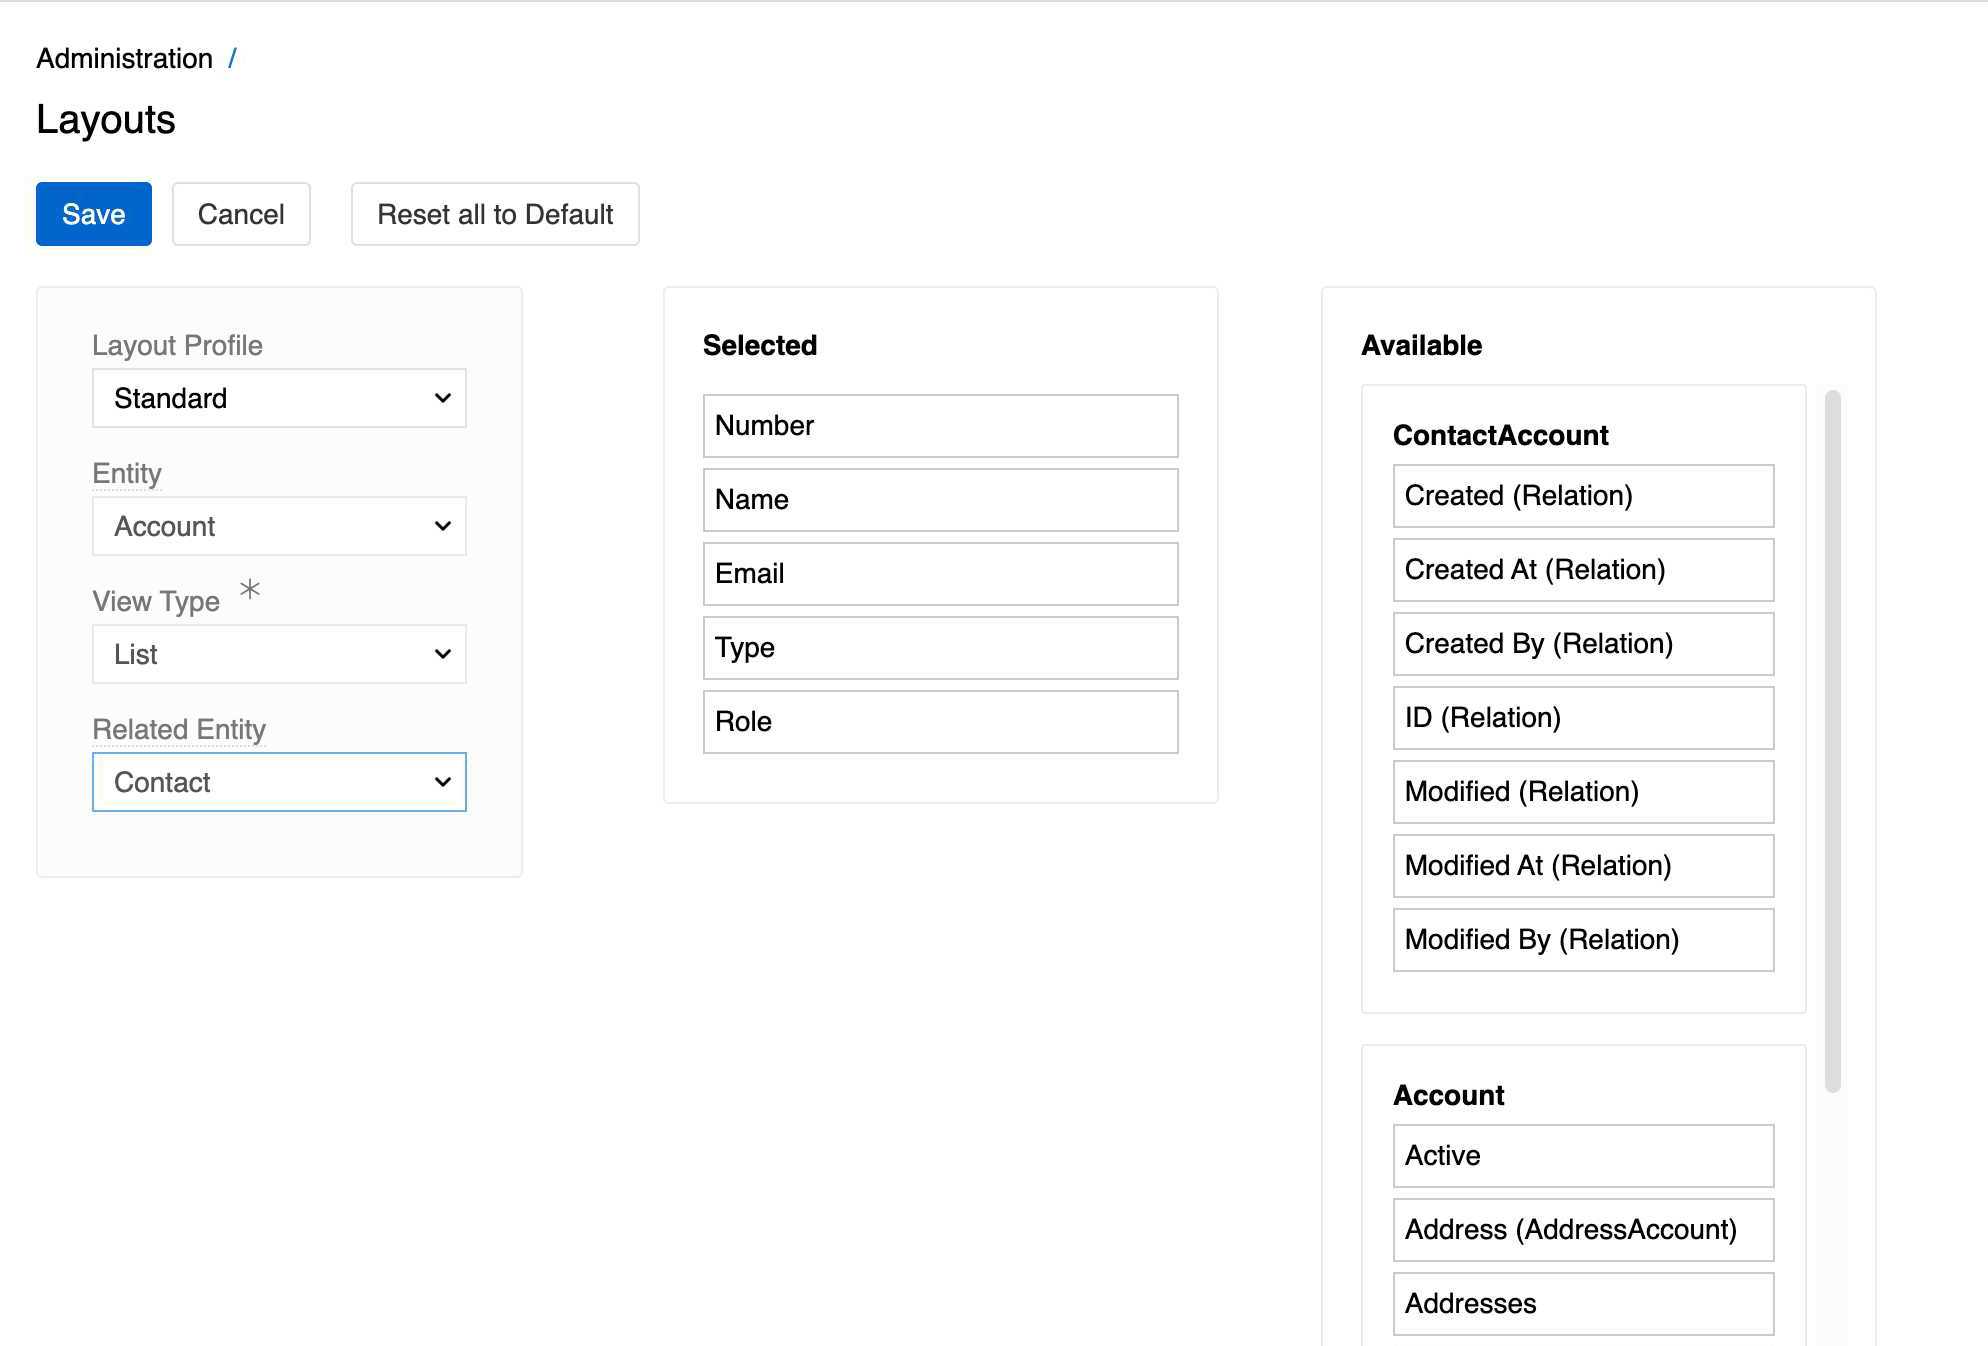This screenshot has height=1346, width=1988.
Task: Click Reset all to Default
Action: 494,214
